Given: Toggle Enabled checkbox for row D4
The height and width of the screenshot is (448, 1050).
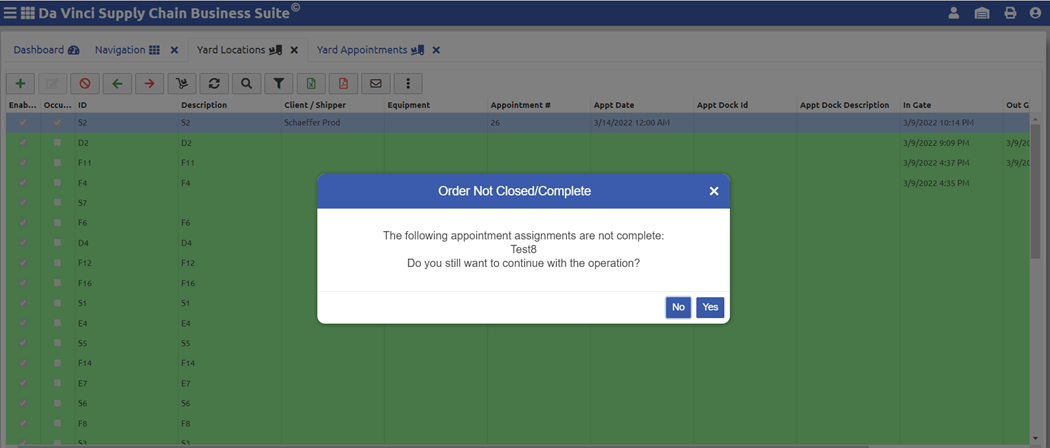Looking at the screenshot, I should (23, 243).
